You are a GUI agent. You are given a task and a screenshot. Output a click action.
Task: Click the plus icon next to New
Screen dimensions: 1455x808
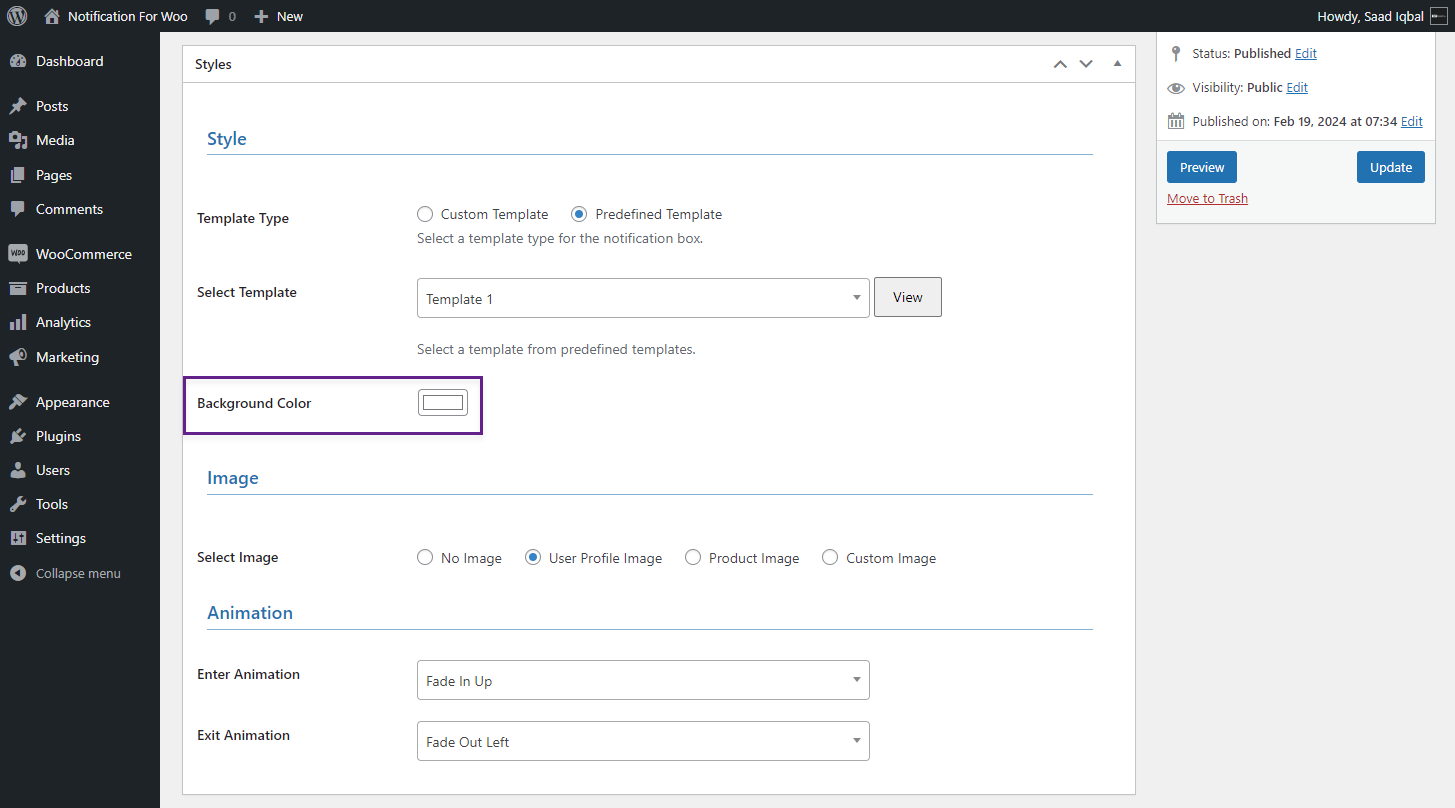(261, 17)
